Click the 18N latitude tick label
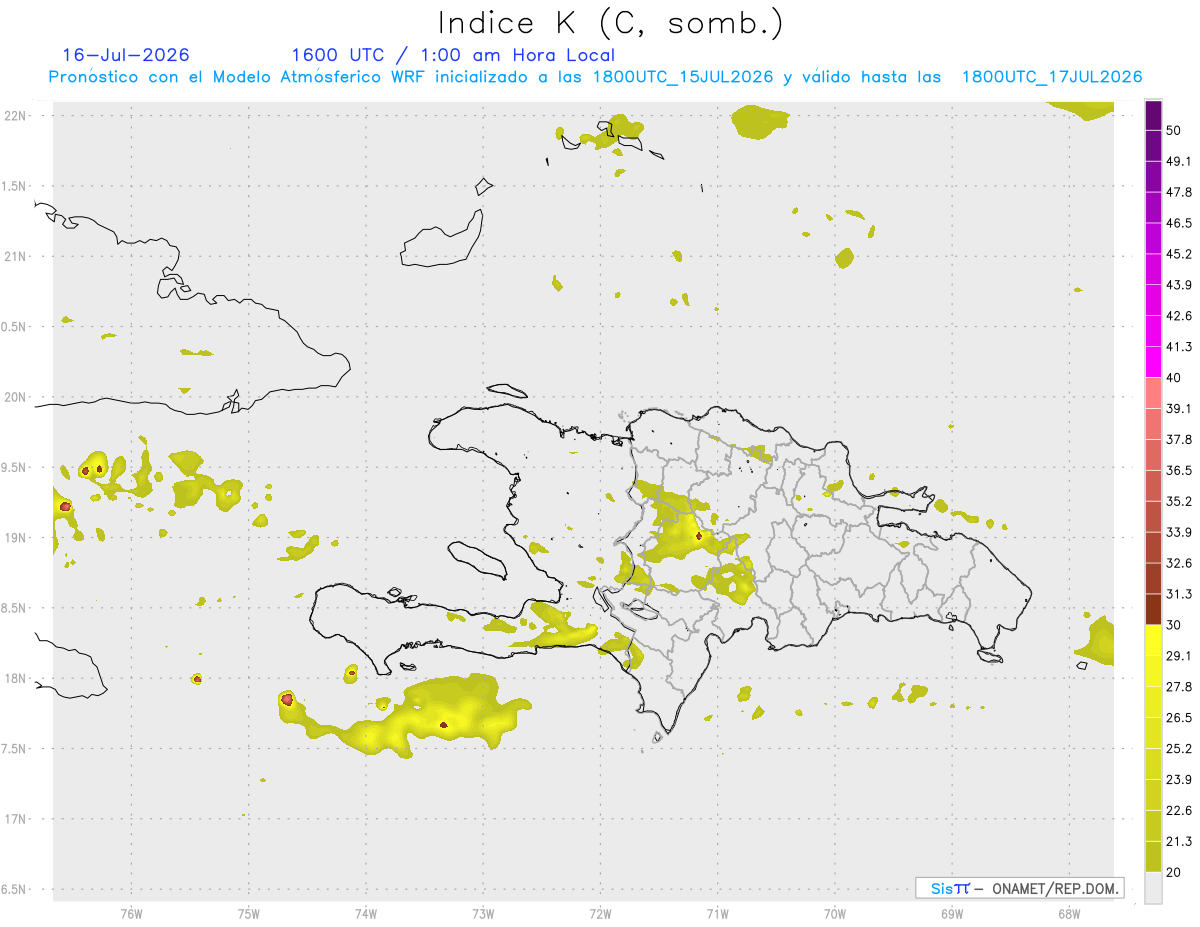The image size is (1200, 927). coord(16,678)
